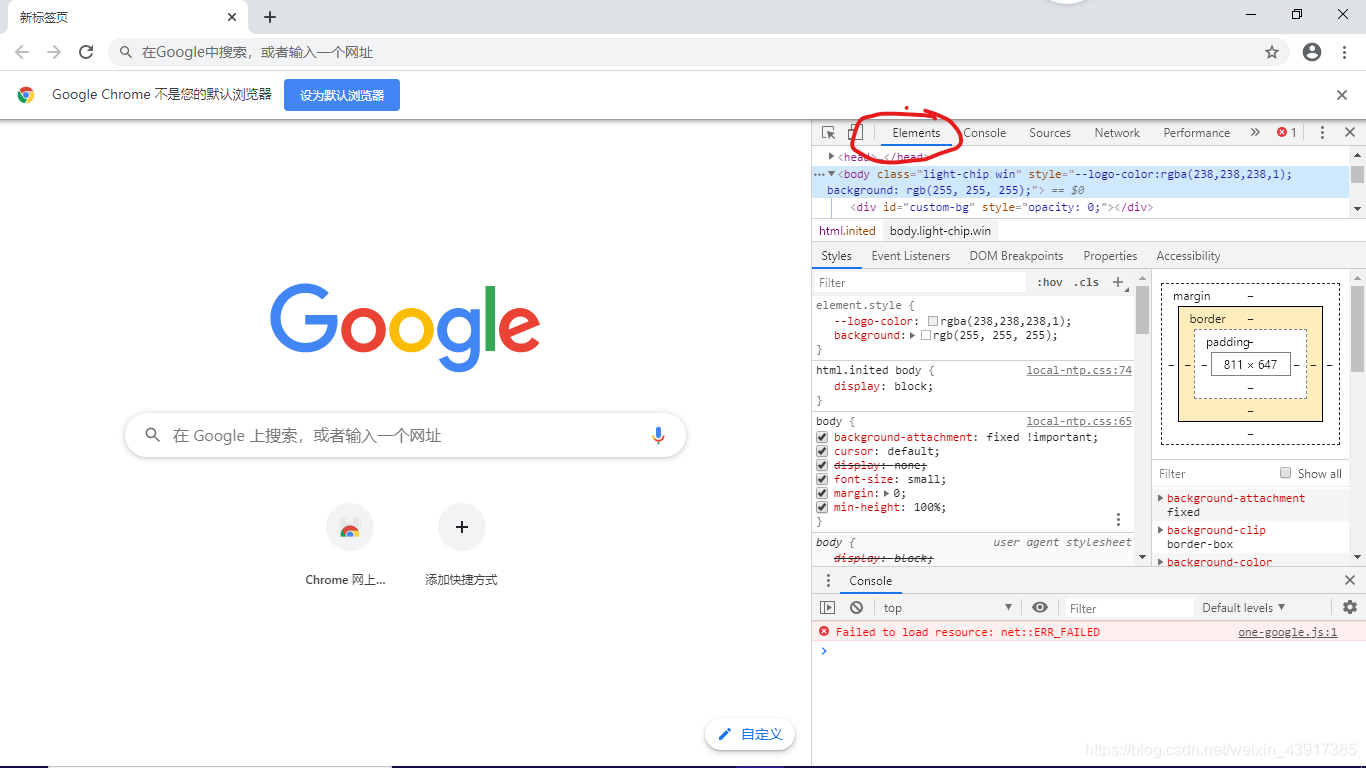Image resolution: width=1366 pixels, height=768 pixels.
Task: Open the Event Listeners sub-tab
Action: coord(911,256)
